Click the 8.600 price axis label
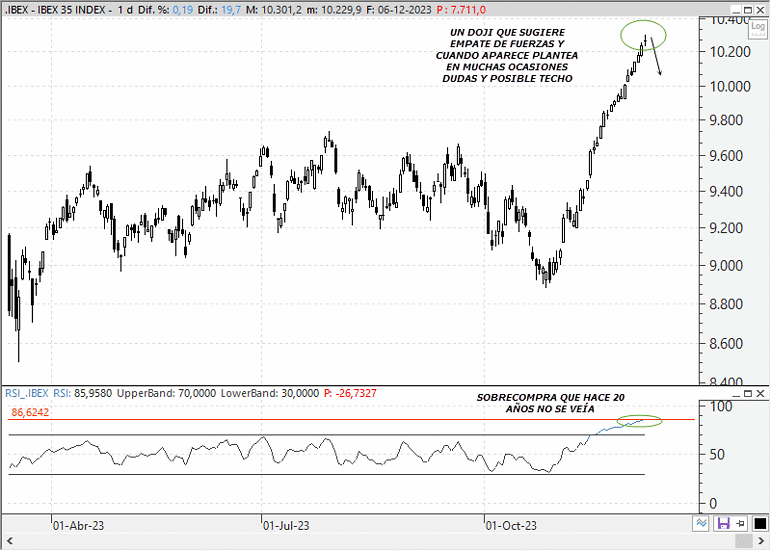Viewport: 771px width, 551px height. click(x=726, y=344)
